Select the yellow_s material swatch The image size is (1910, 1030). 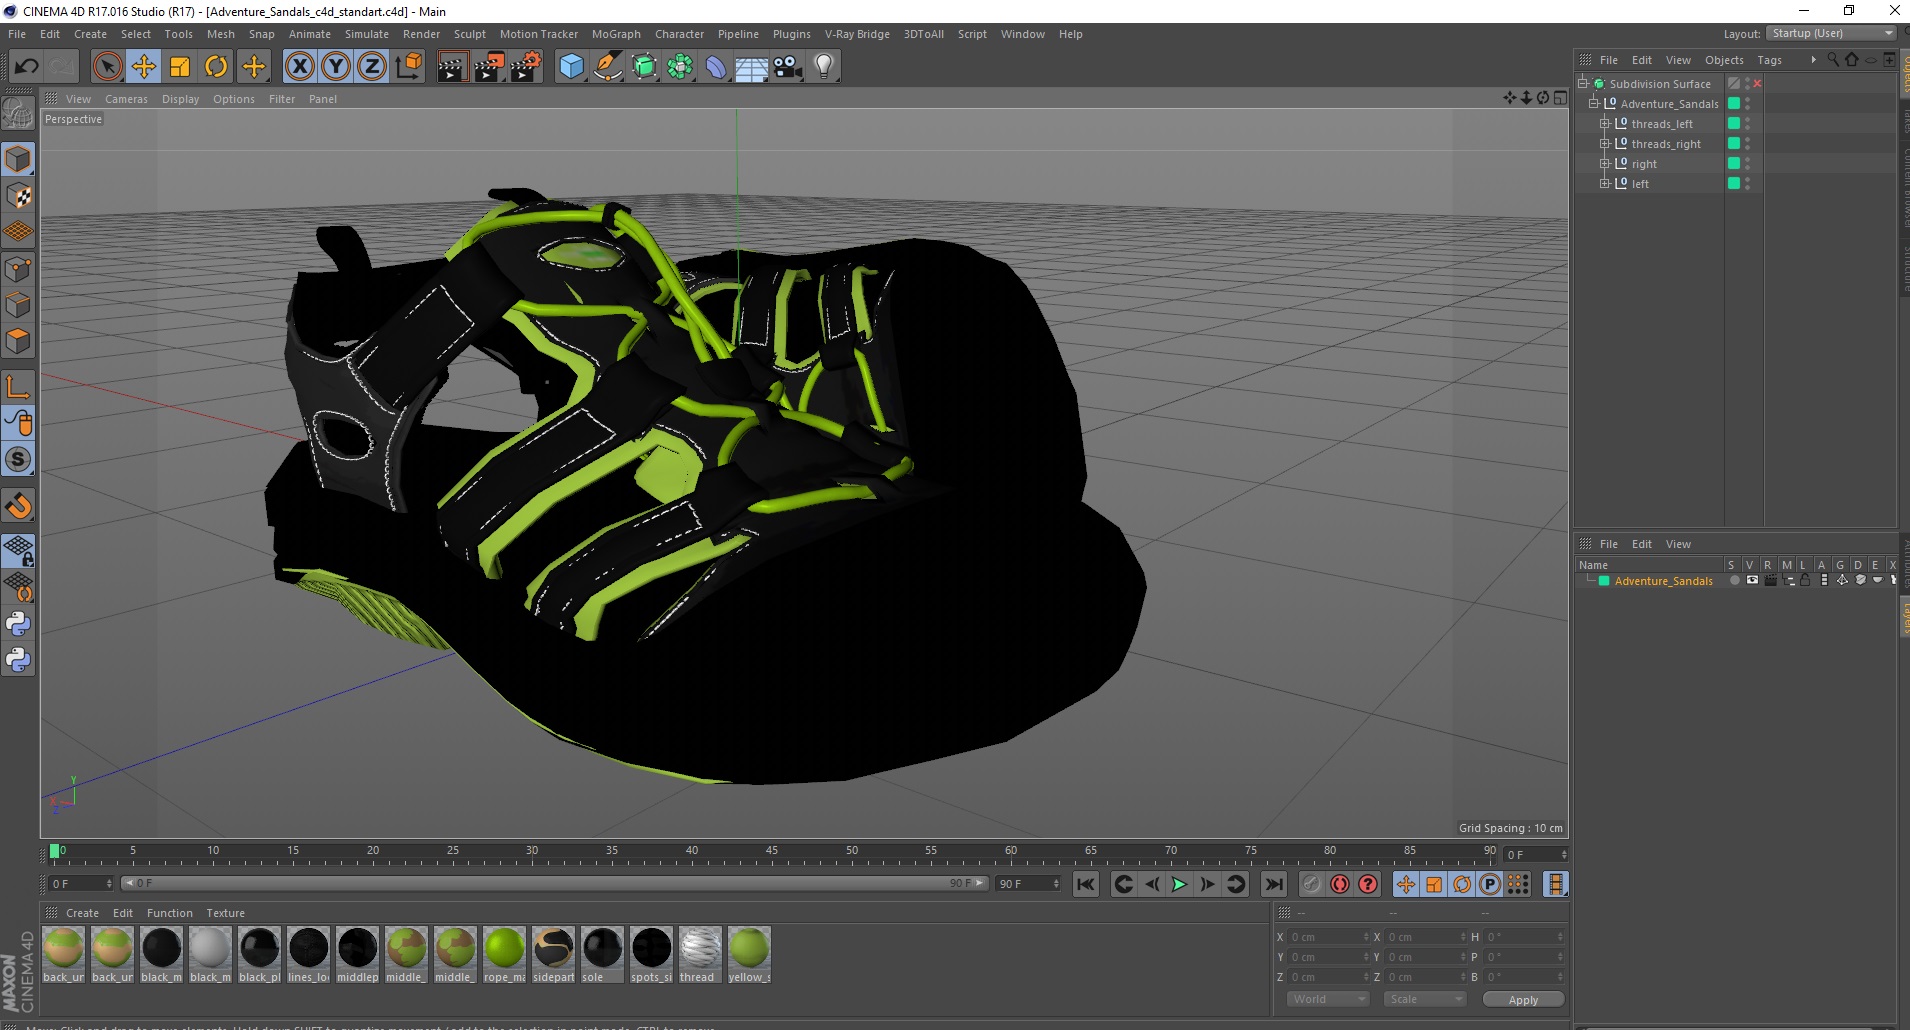point(749,955)
